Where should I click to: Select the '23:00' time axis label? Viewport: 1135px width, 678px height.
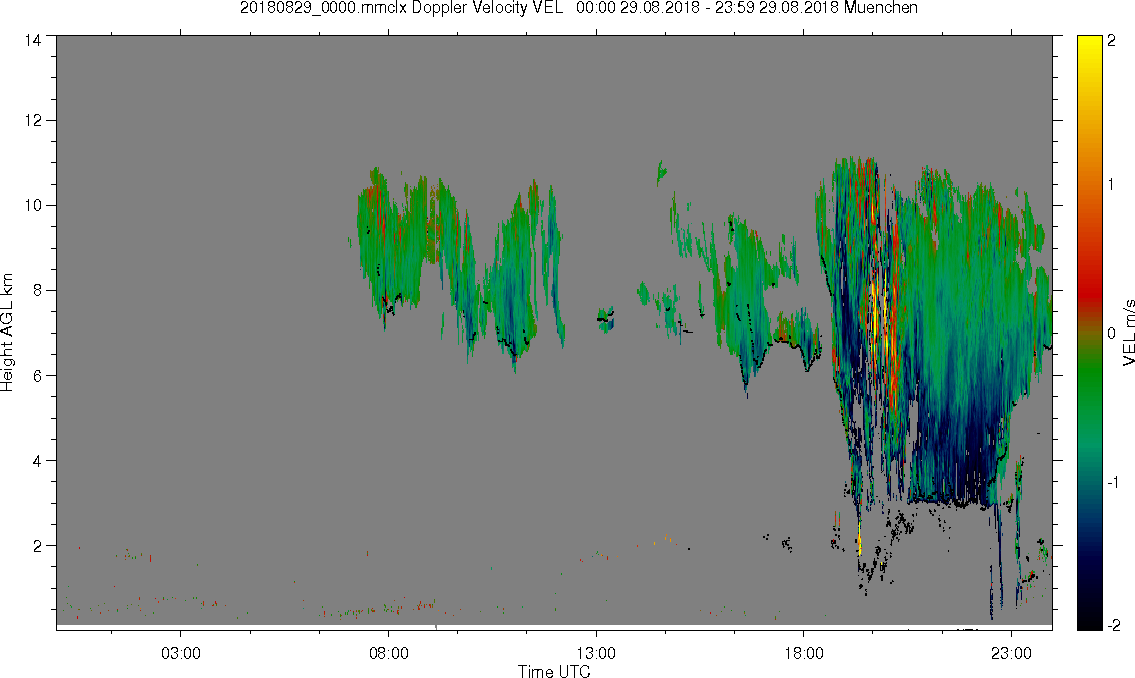(1012, 654)
